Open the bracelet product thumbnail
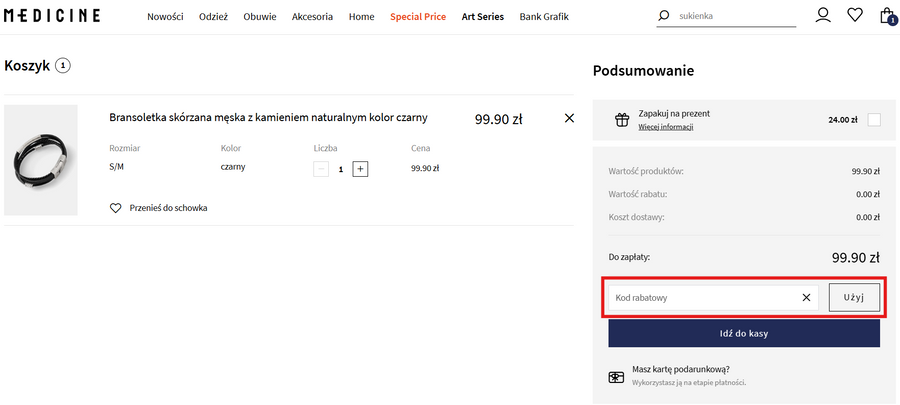Image resolution: width=900 pixels, height=405 pixels. pyautogui.click(x=41, y=160)
